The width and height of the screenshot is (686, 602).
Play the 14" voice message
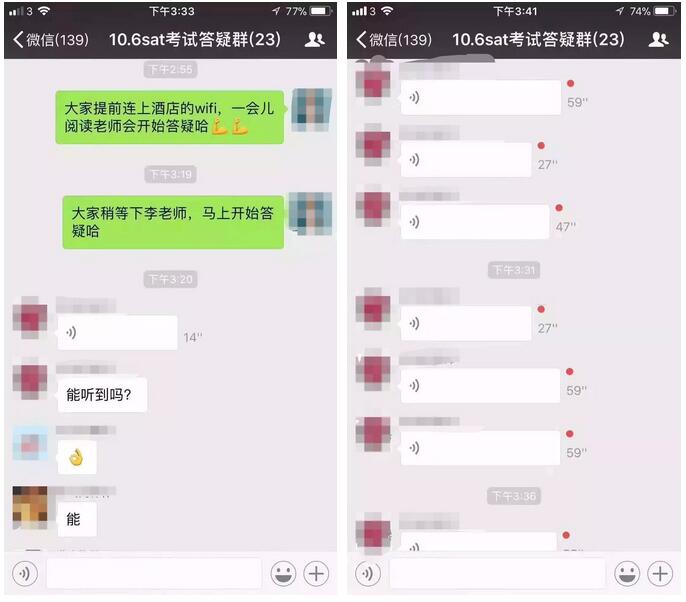(117, 332)
